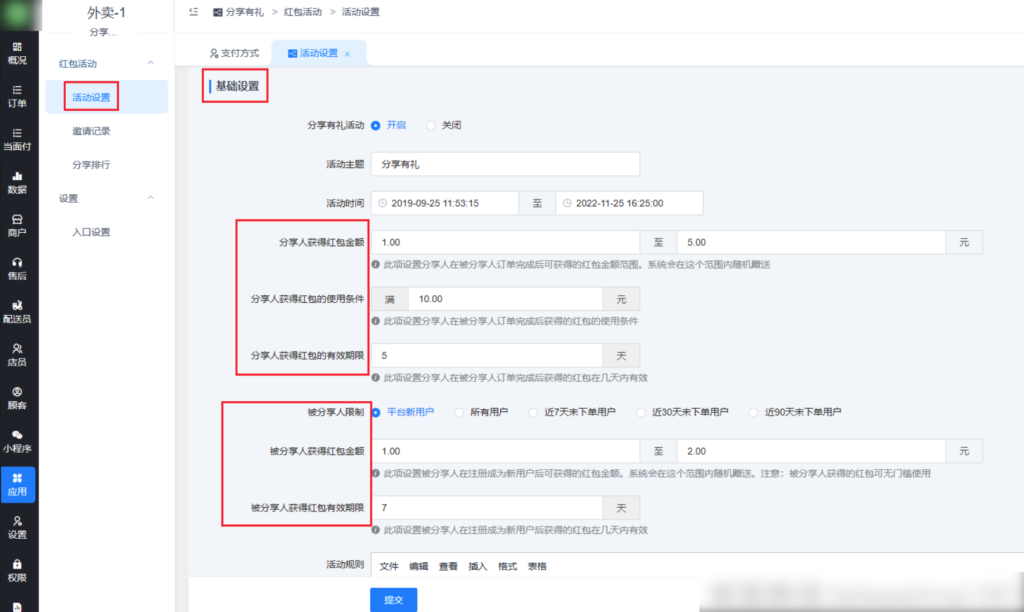Select the 订单 orders icon
The width and height of the screenshot is (1024, 612).
tap(18, 96)
